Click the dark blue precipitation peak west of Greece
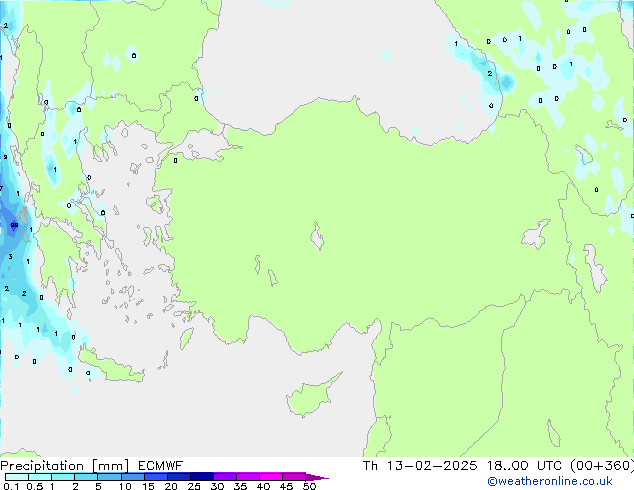 (x=12, y=224)
